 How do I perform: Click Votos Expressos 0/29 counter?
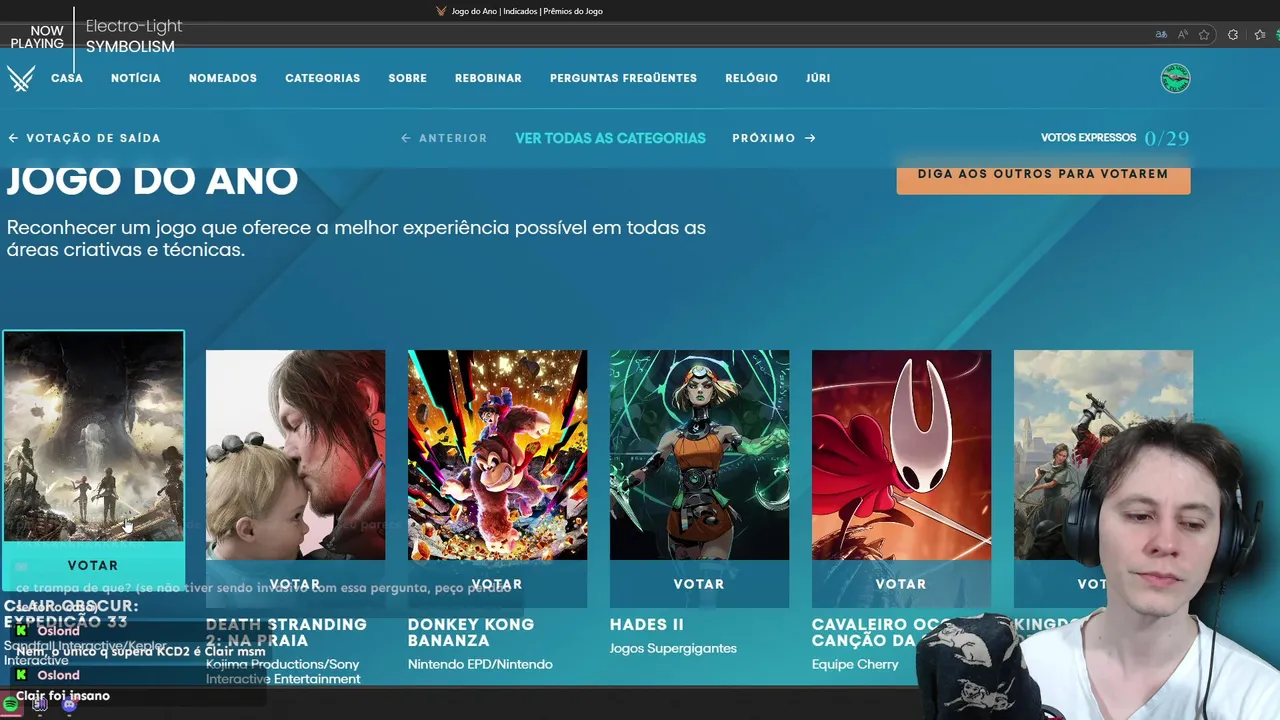[x=1115, y=138]
